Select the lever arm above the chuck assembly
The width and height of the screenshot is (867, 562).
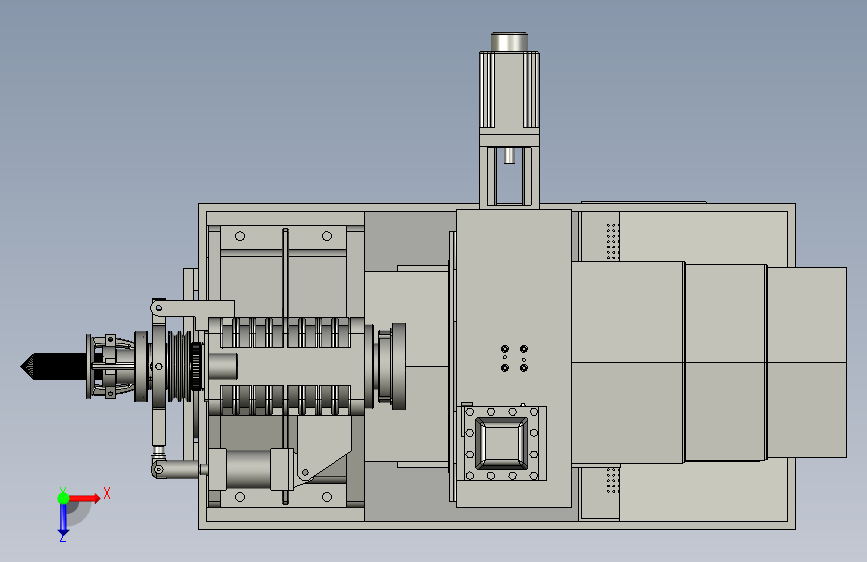coord(192,311)
